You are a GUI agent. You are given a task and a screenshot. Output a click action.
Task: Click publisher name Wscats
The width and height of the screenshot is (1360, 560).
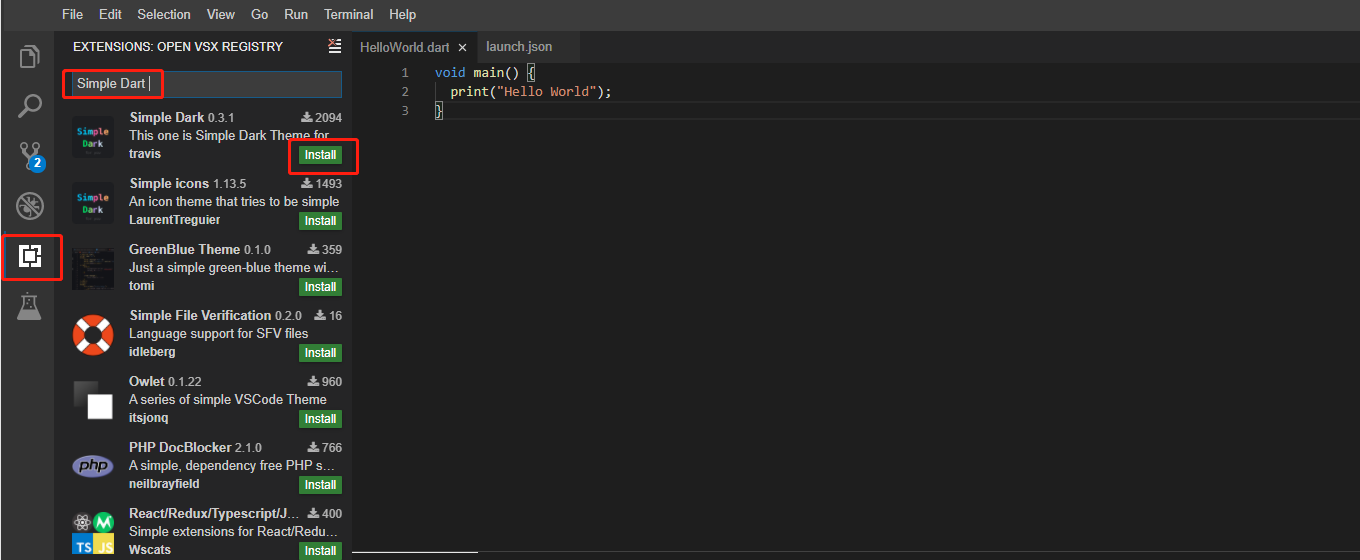[x=150, y=550]
